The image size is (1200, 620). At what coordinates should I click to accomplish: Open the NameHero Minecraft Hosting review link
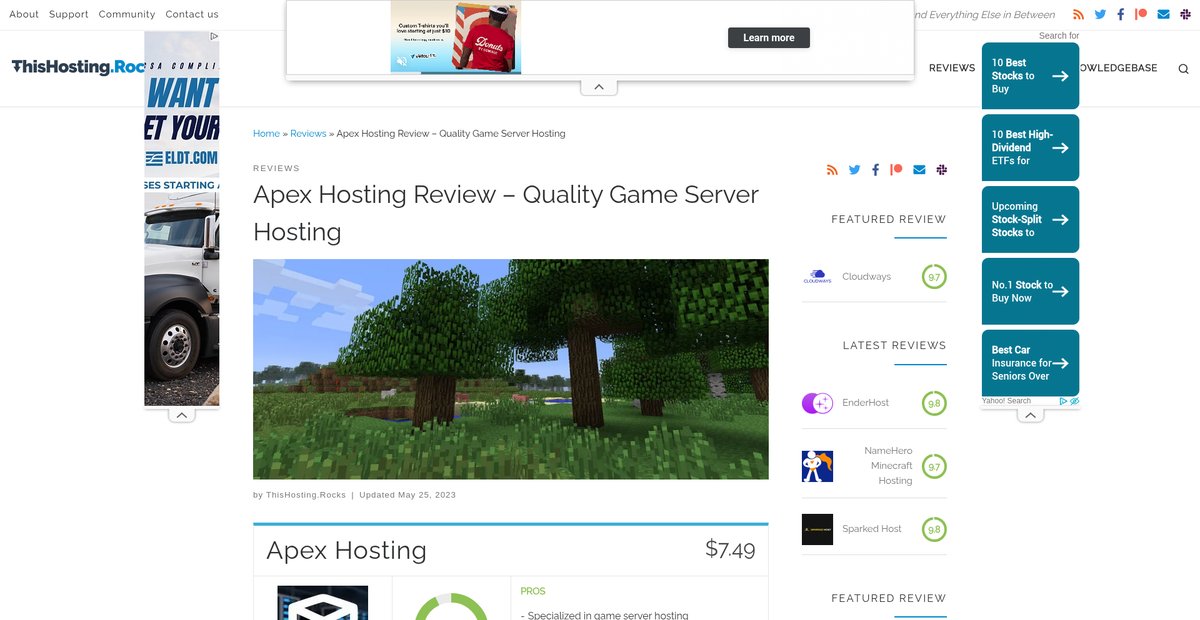[x=888, y=466]
